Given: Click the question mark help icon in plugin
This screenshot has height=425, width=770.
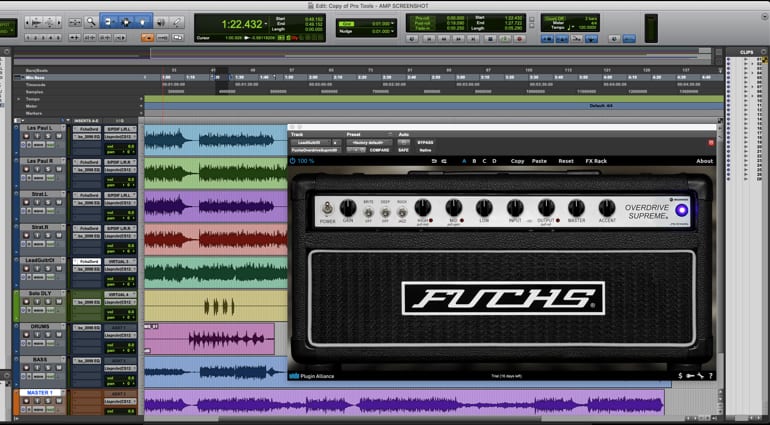Looking at the screenshot, I should click(710, 376).
